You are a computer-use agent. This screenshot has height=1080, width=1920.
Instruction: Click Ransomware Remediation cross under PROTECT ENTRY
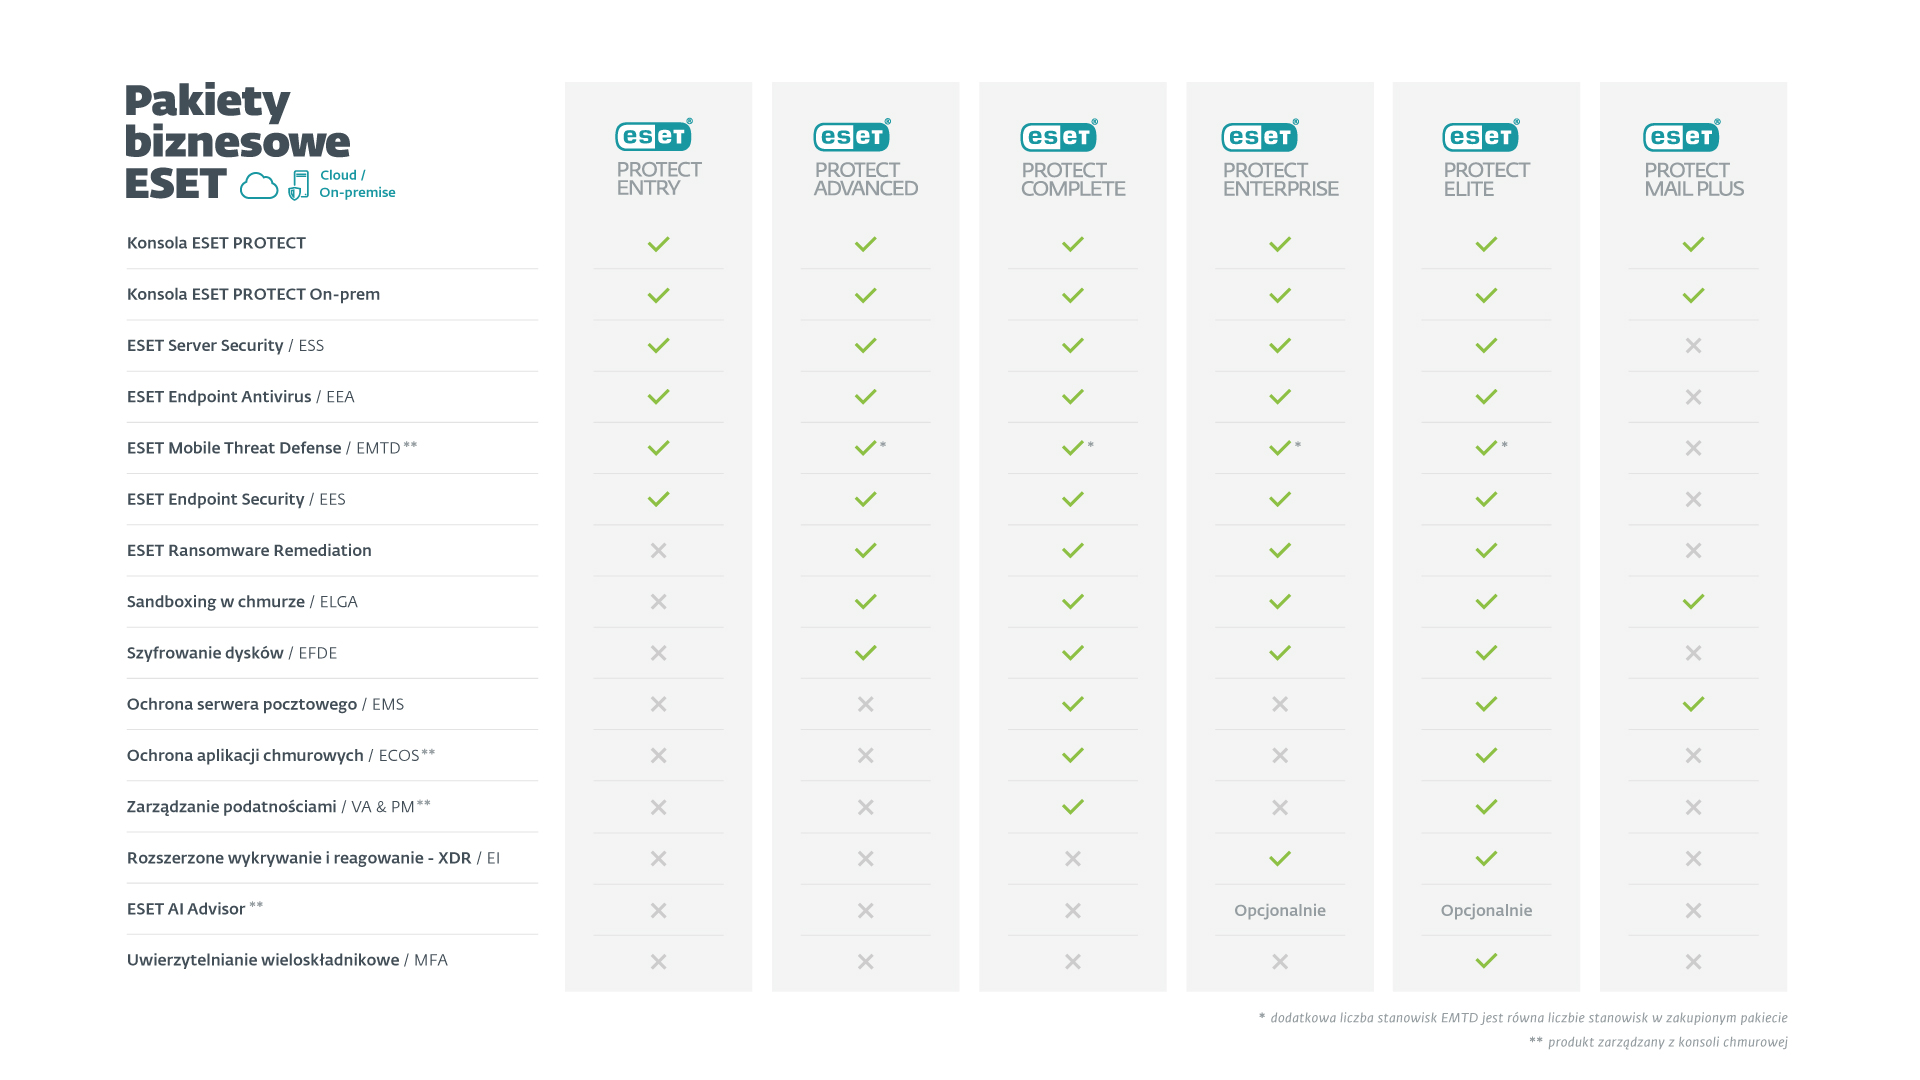coord(658,551)
